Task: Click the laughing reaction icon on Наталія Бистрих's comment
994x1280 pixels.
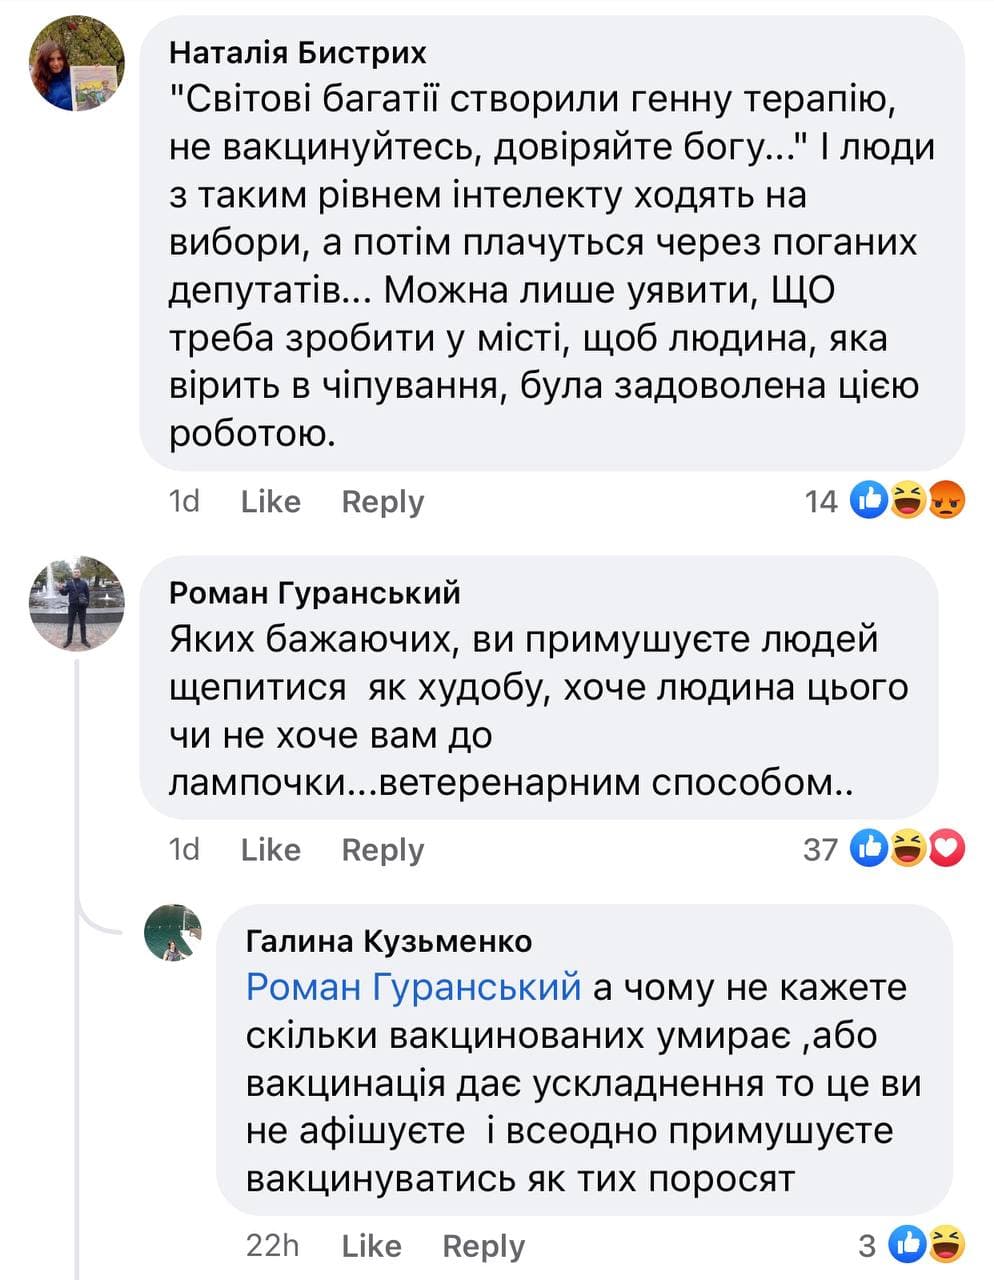Action: [x=908, y=499]
